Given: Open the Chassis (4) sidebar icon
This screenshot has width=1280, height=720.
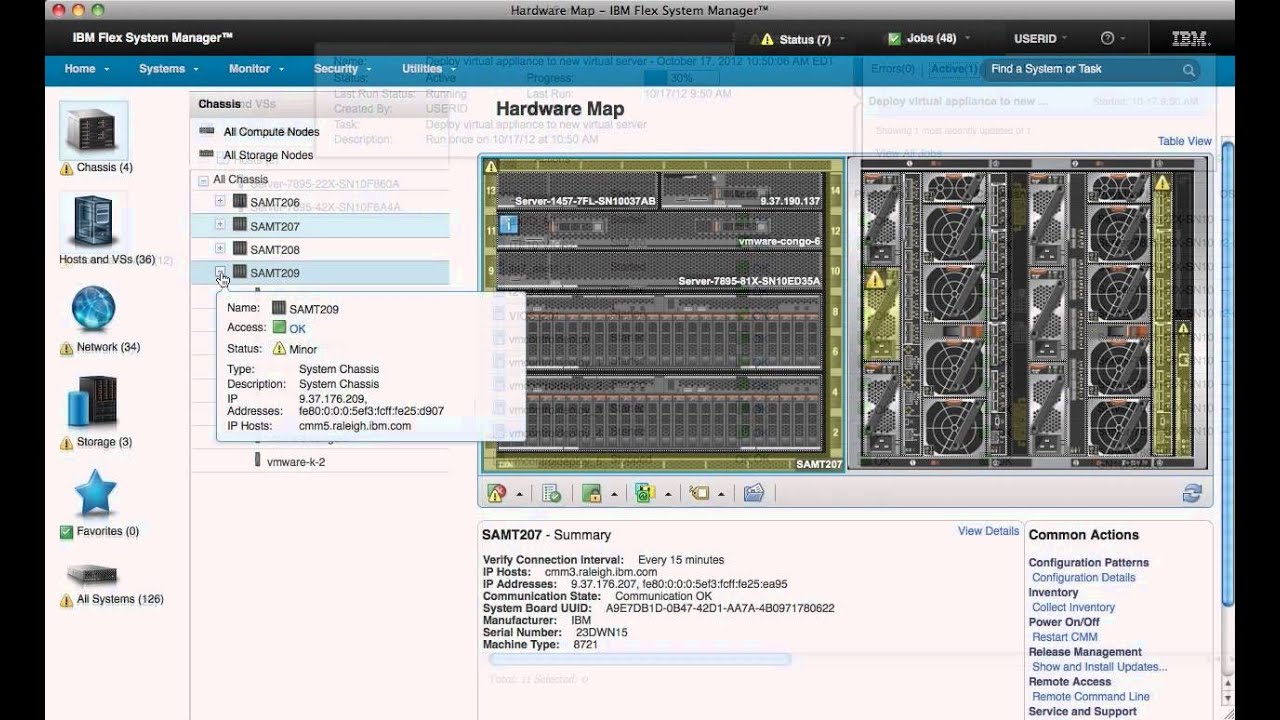Looking at the screenshot, I should [x=93, y=130].
